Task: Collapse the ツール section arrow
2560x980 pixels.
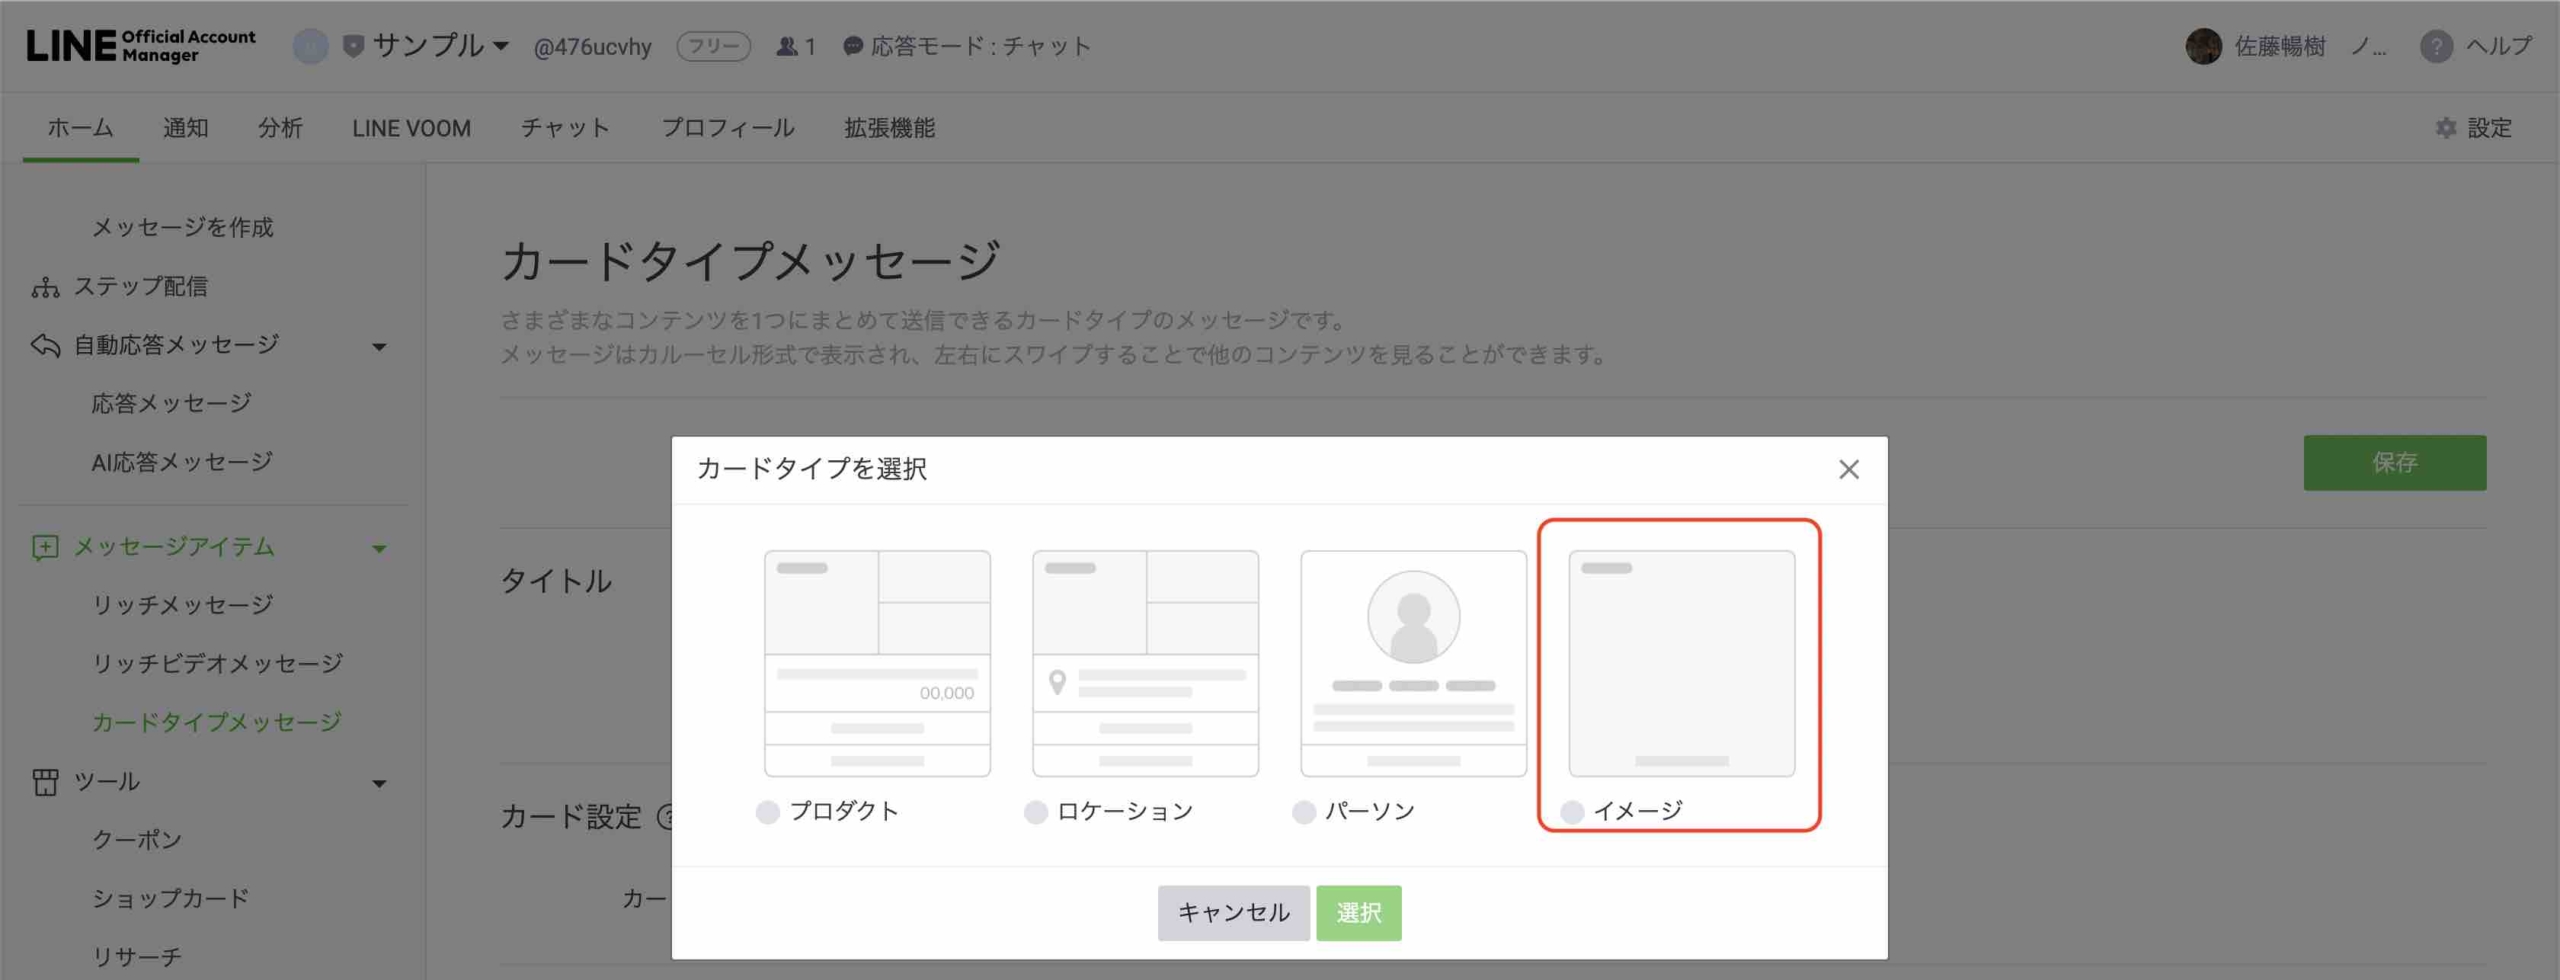Action: pos(379,783)
